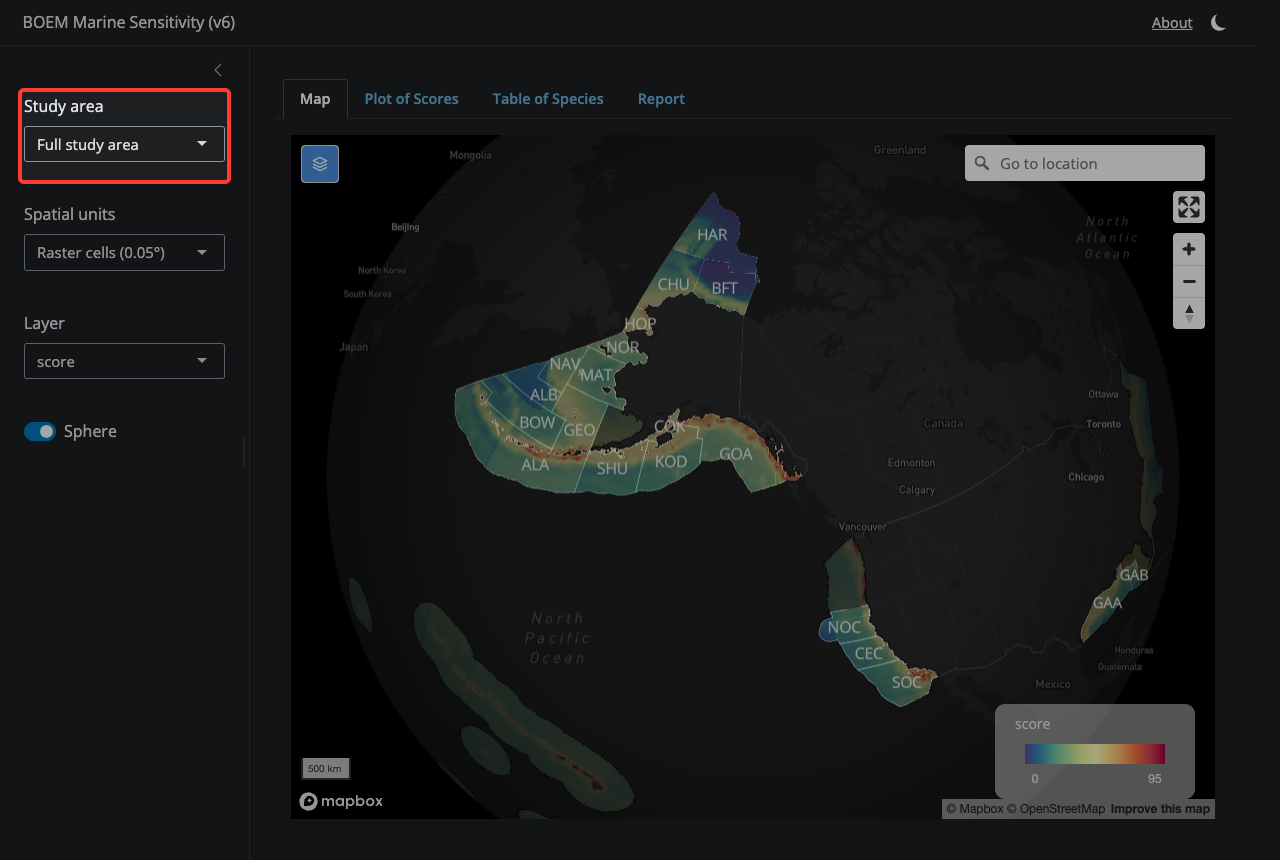Click the Improve this map link

[x=1160, y=809]
